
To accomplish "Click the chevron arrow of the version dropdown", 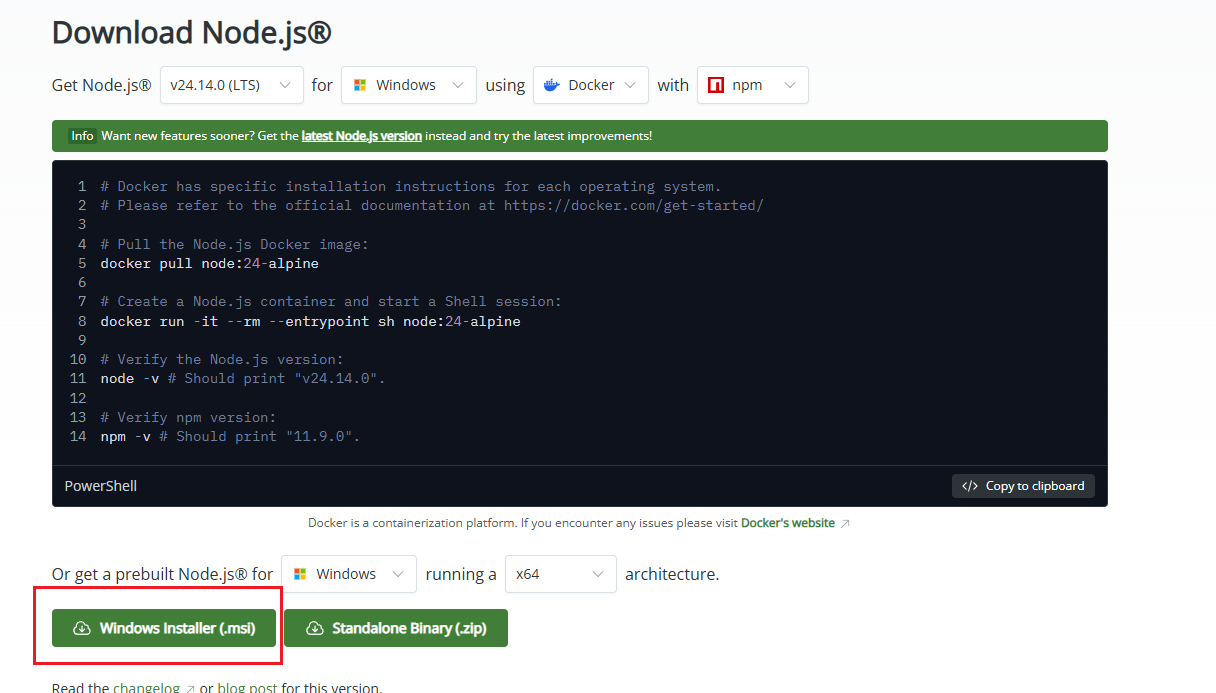I will 285,85.
